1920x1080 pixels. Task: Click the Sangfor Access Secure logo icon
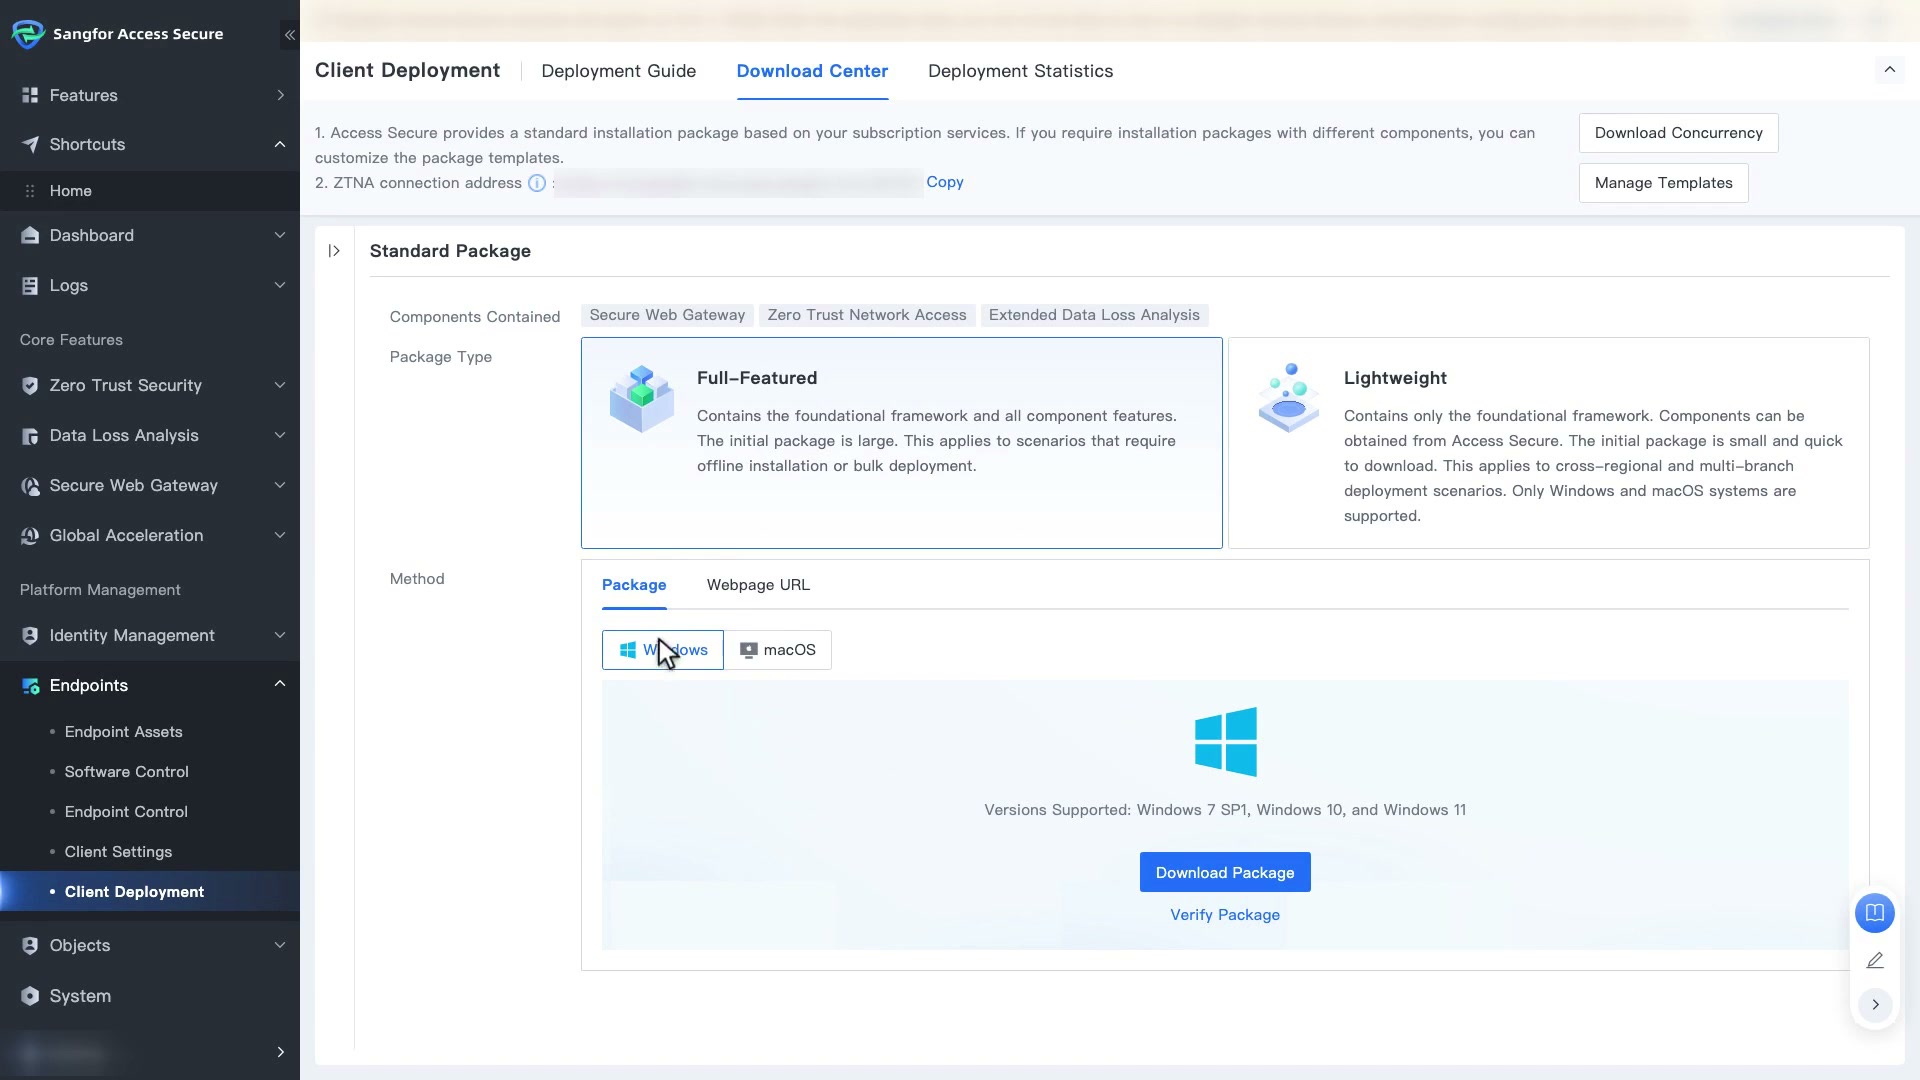28,34
